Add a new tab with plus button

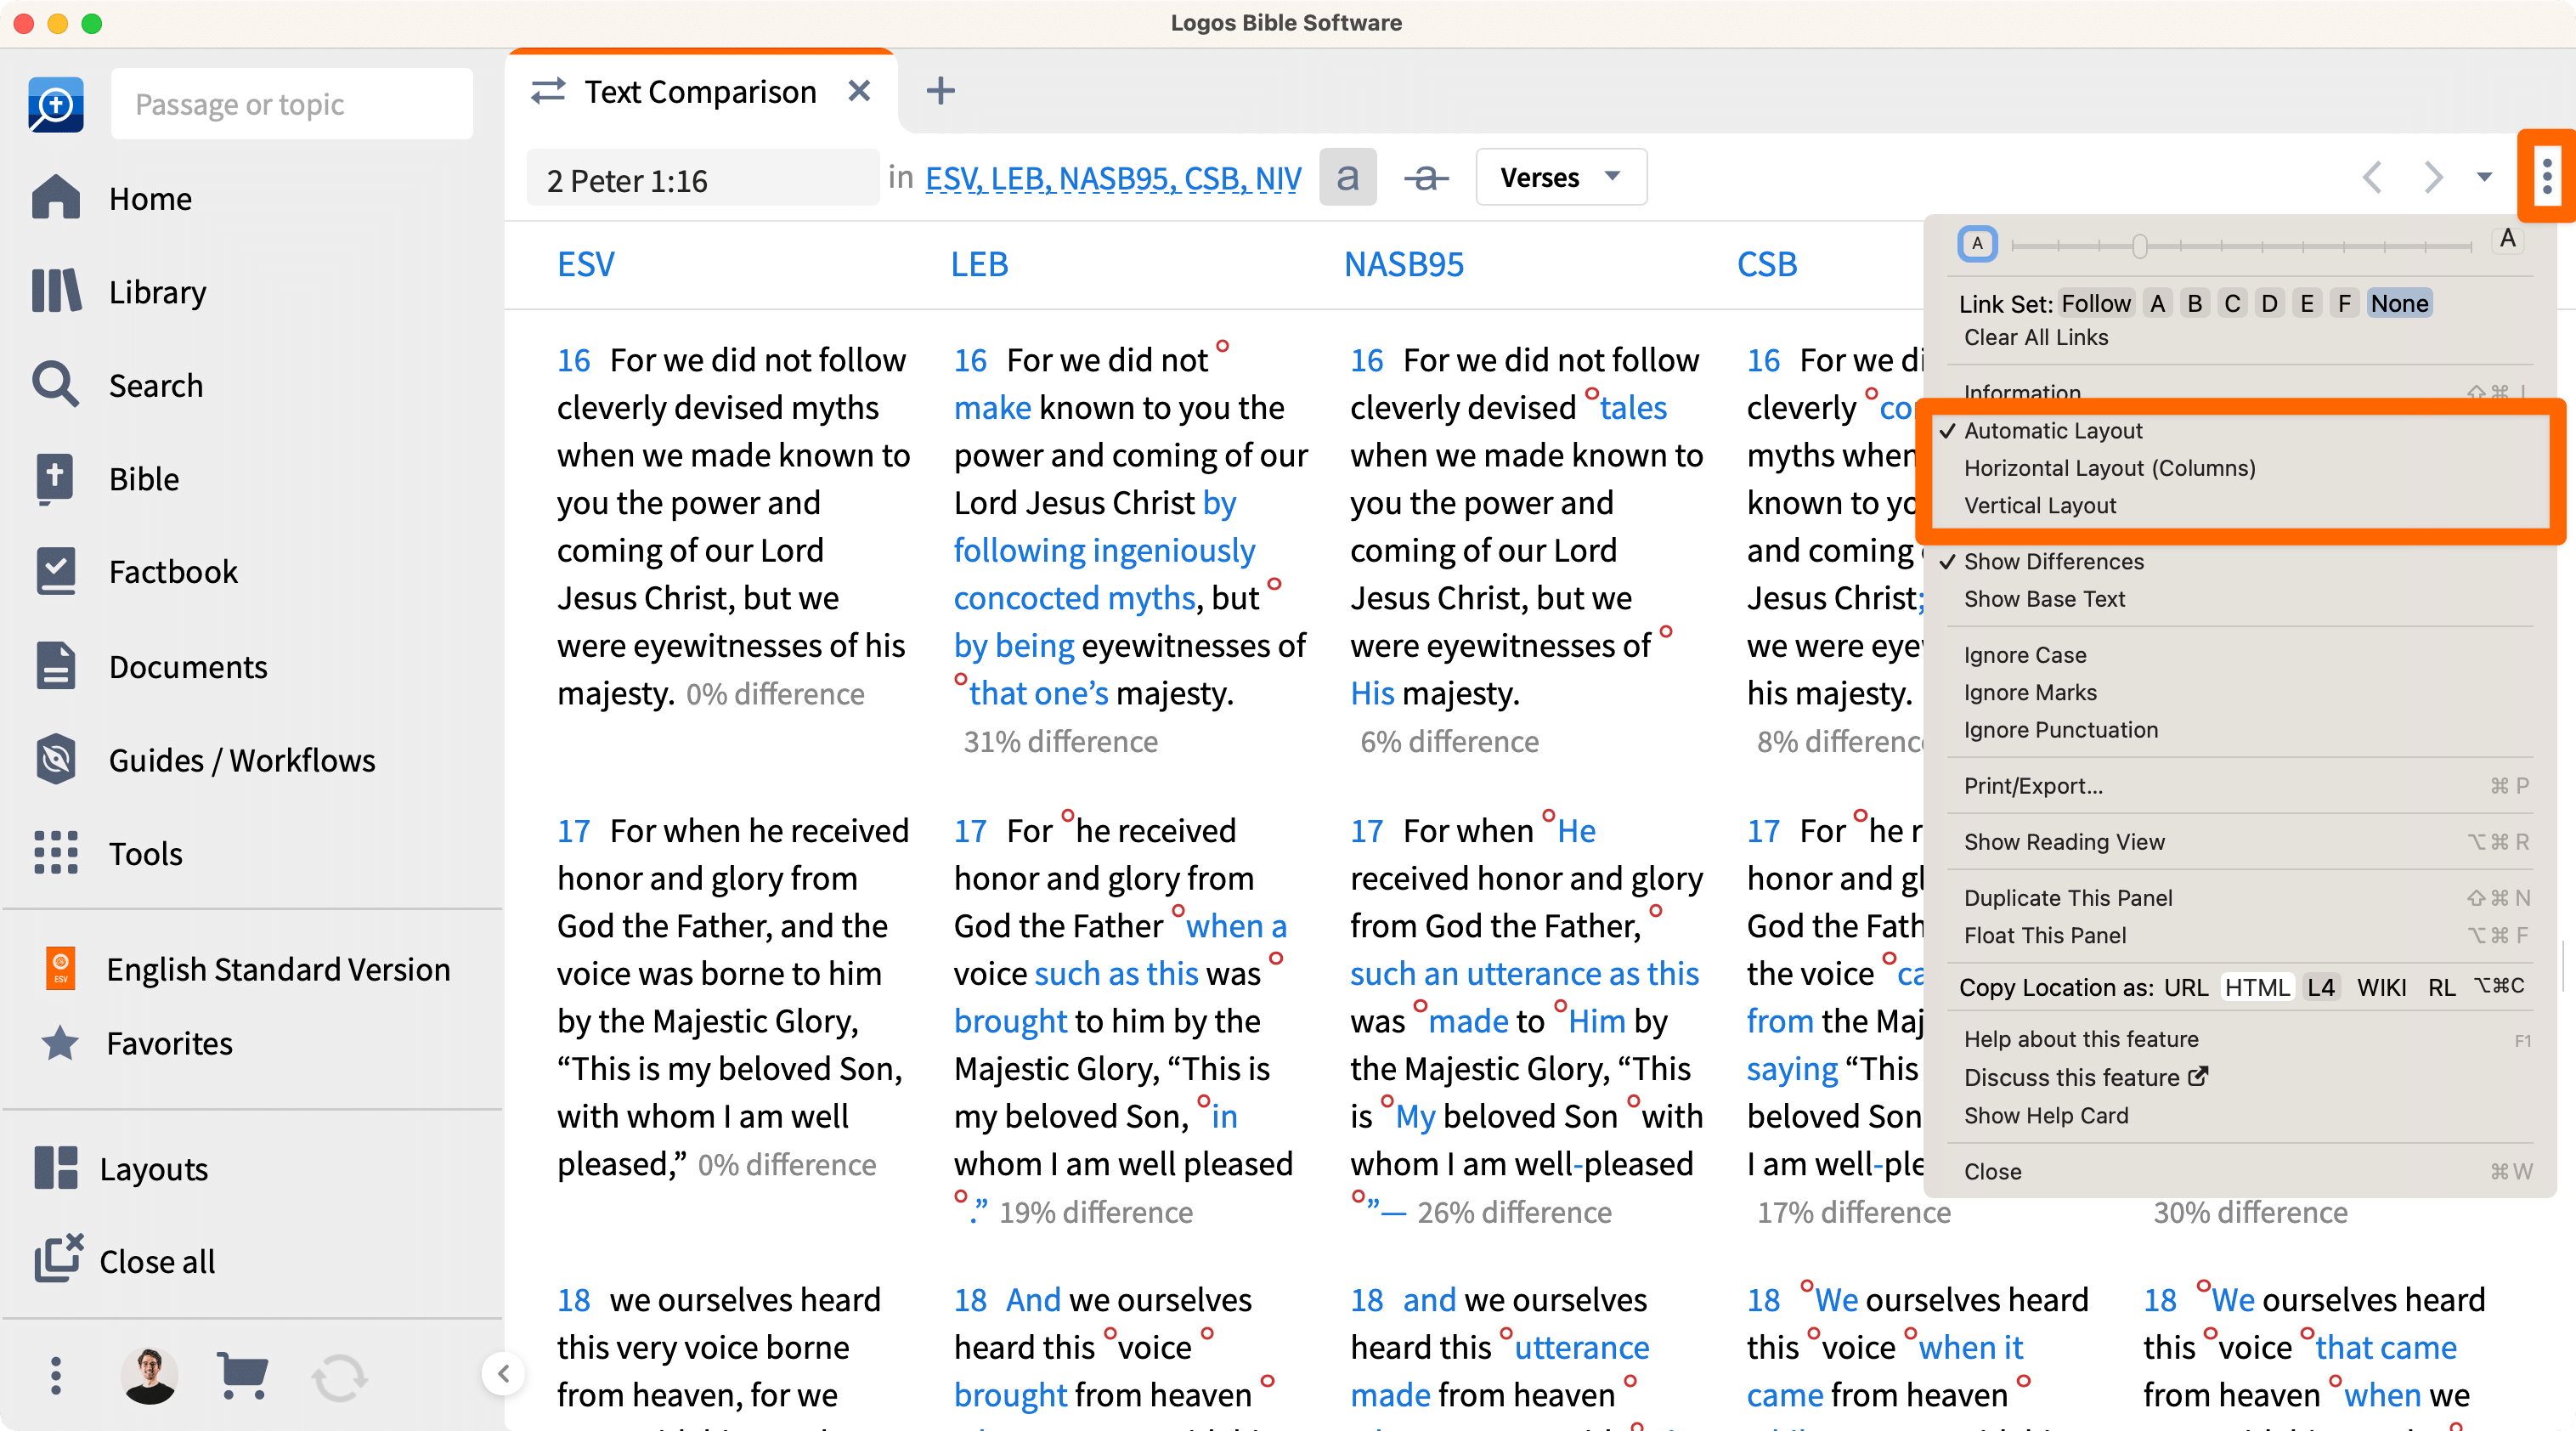[x=940, y=91]
